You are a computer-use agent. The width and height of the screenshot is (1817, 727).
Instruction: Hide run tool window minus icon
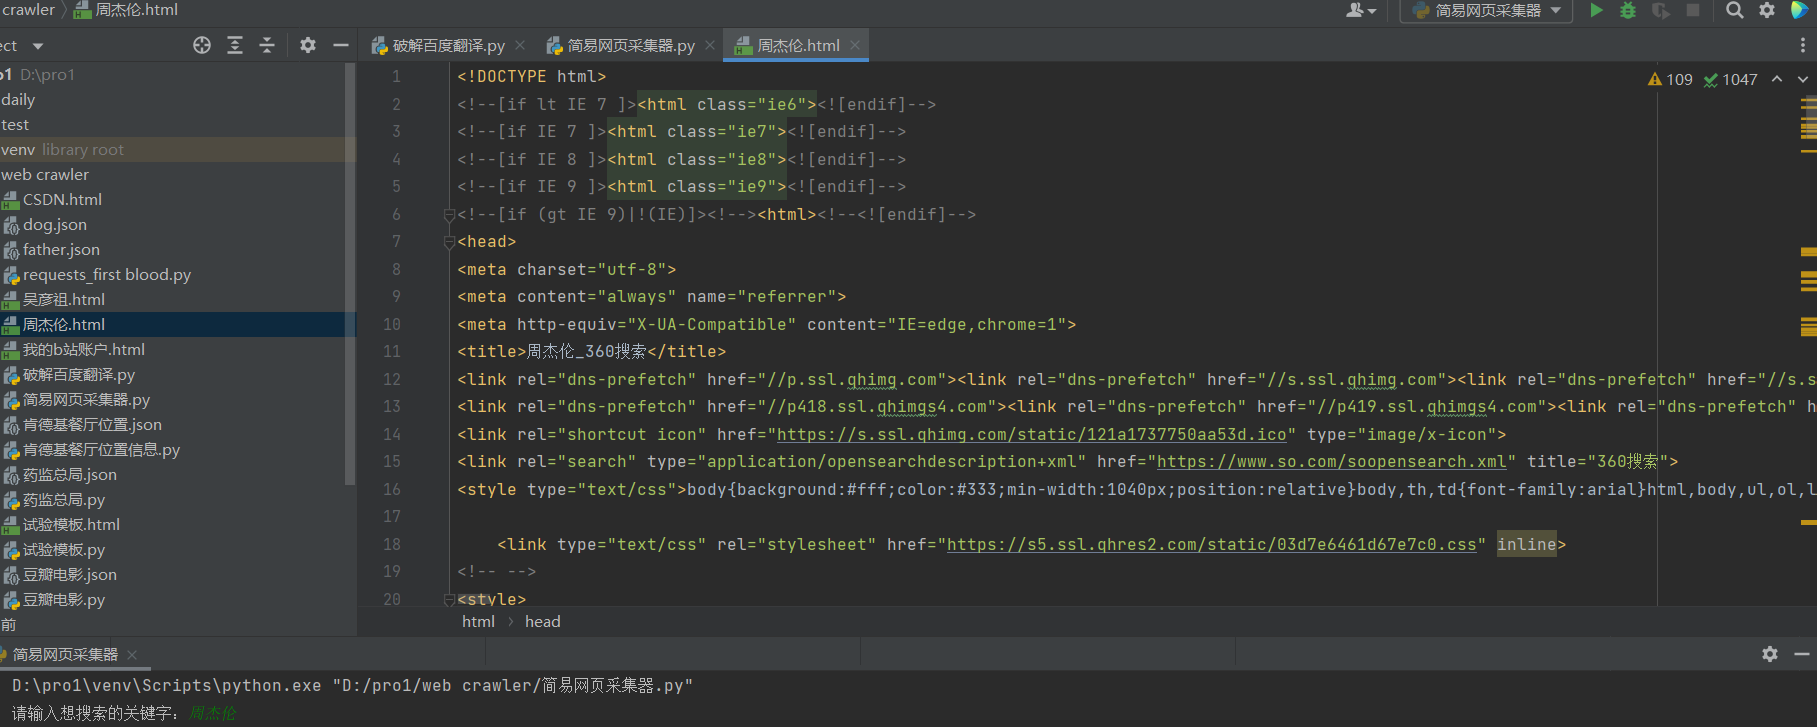1802,653
